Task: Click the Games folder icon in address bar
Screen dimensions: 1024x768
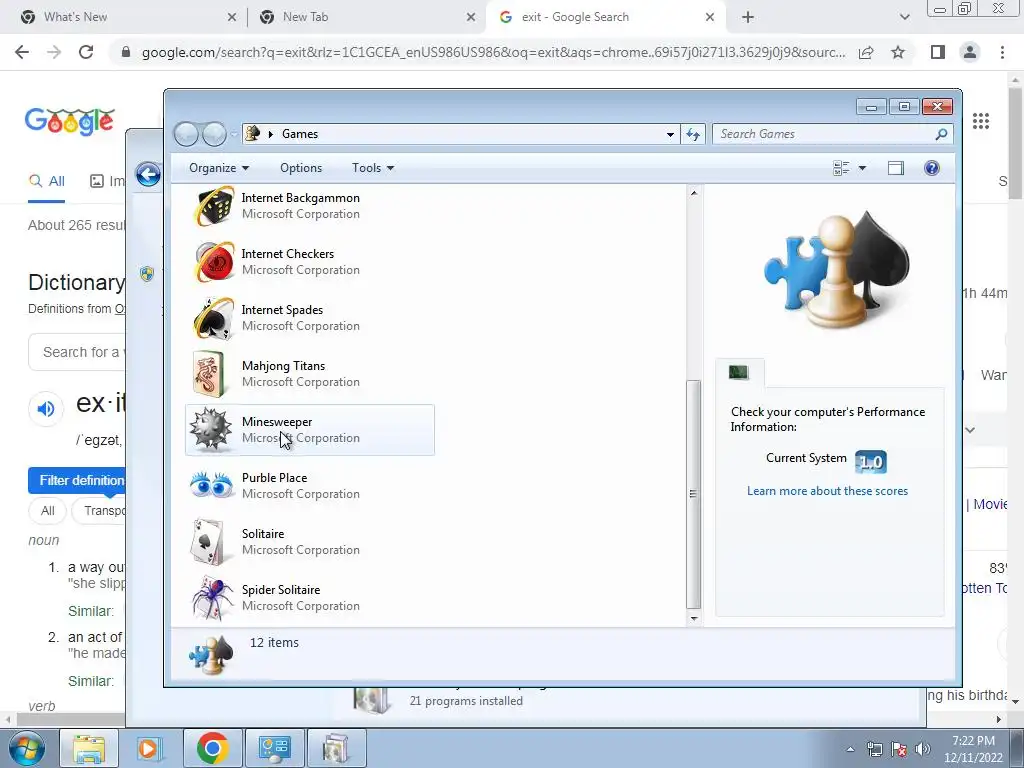Action: click(253, 133)
